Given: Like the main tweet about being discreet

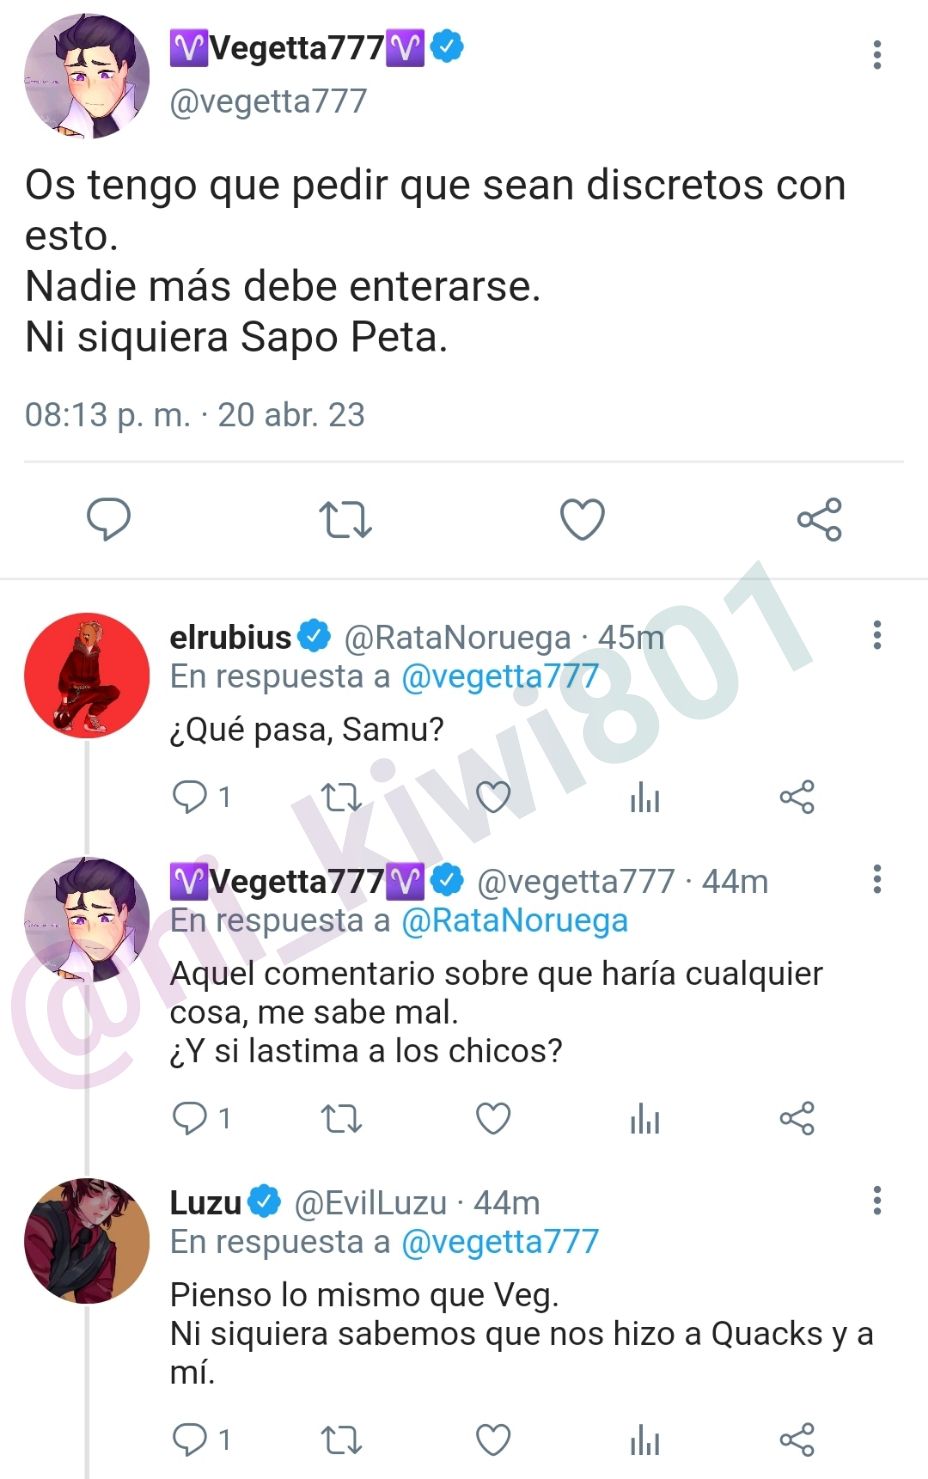Looking at the screenshot, I should pos(582,520).
